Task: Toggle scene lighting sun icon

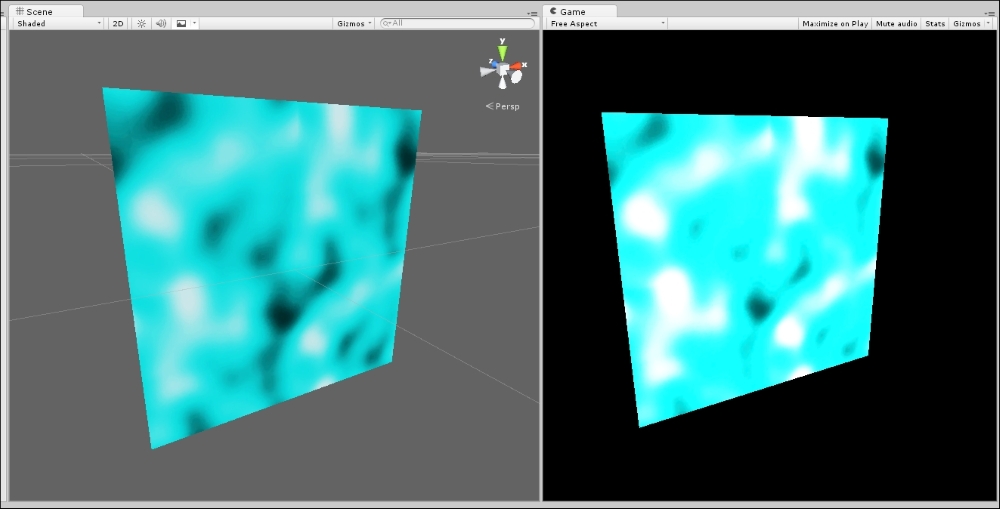Action: coord(141,23)
